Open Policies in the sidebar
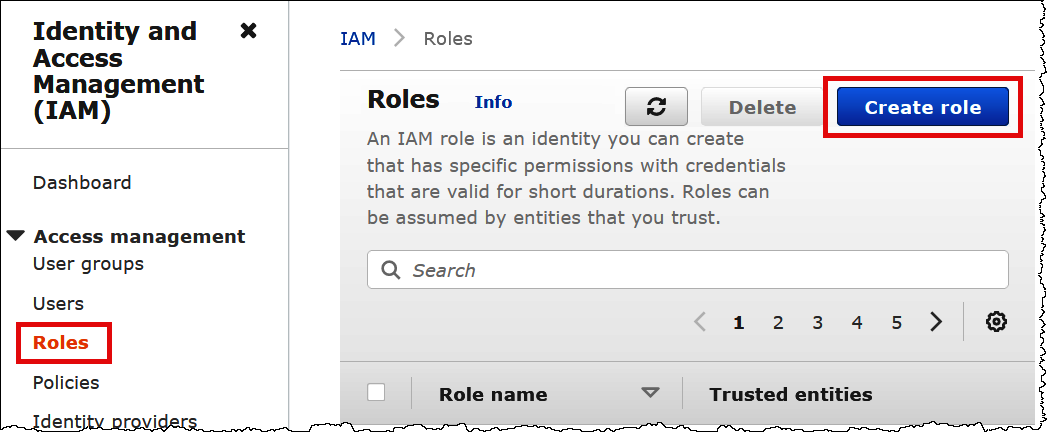1047x432 pixels. pyautogui.click(x=66, y=382)
